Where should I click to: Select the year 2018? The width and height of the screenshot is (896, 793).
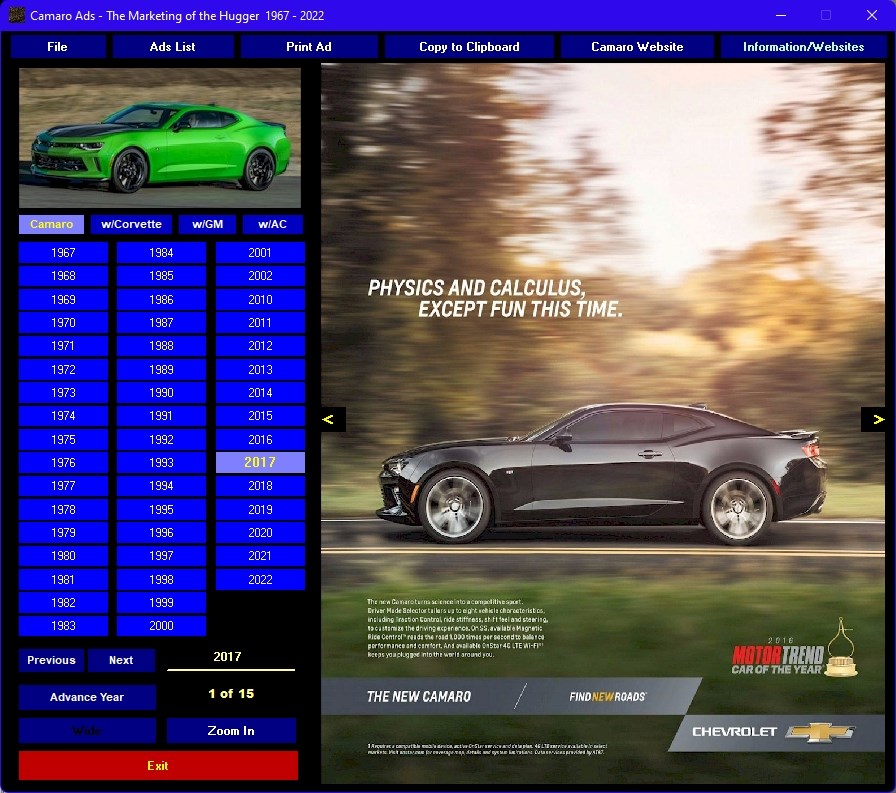coord(260,486)
